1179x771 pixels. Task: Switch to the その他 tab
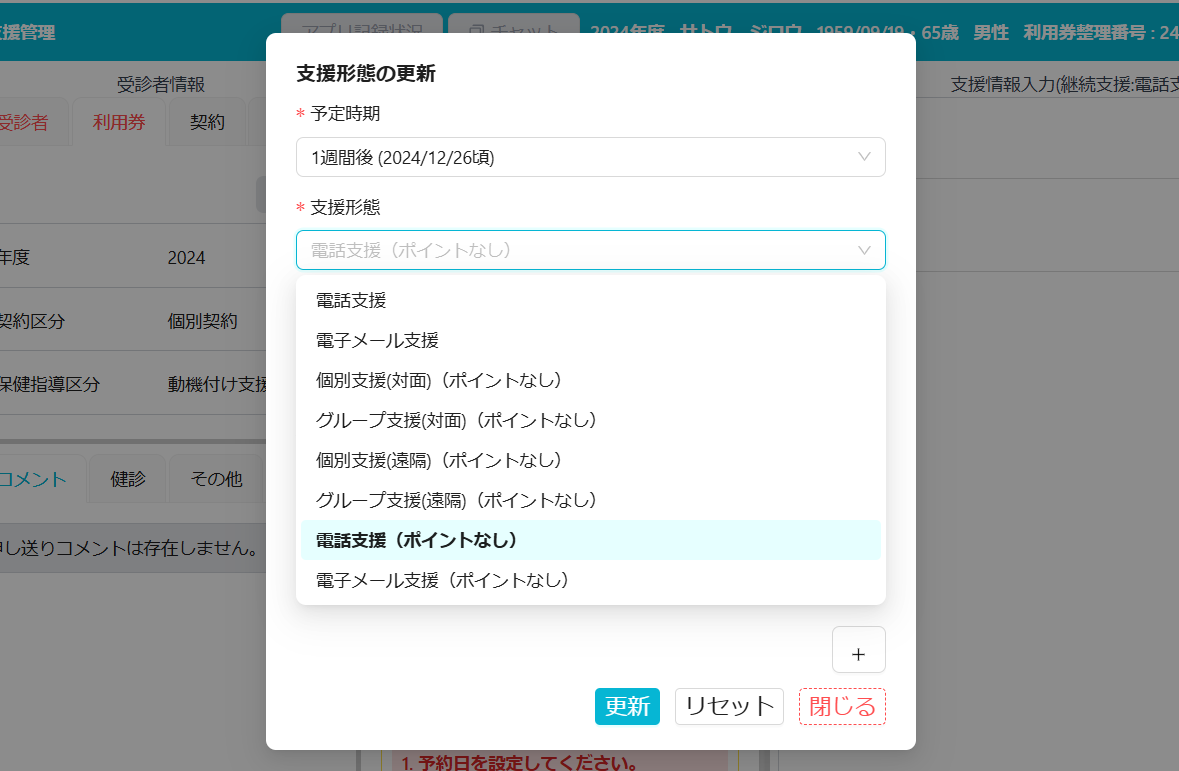pos(215,479)
